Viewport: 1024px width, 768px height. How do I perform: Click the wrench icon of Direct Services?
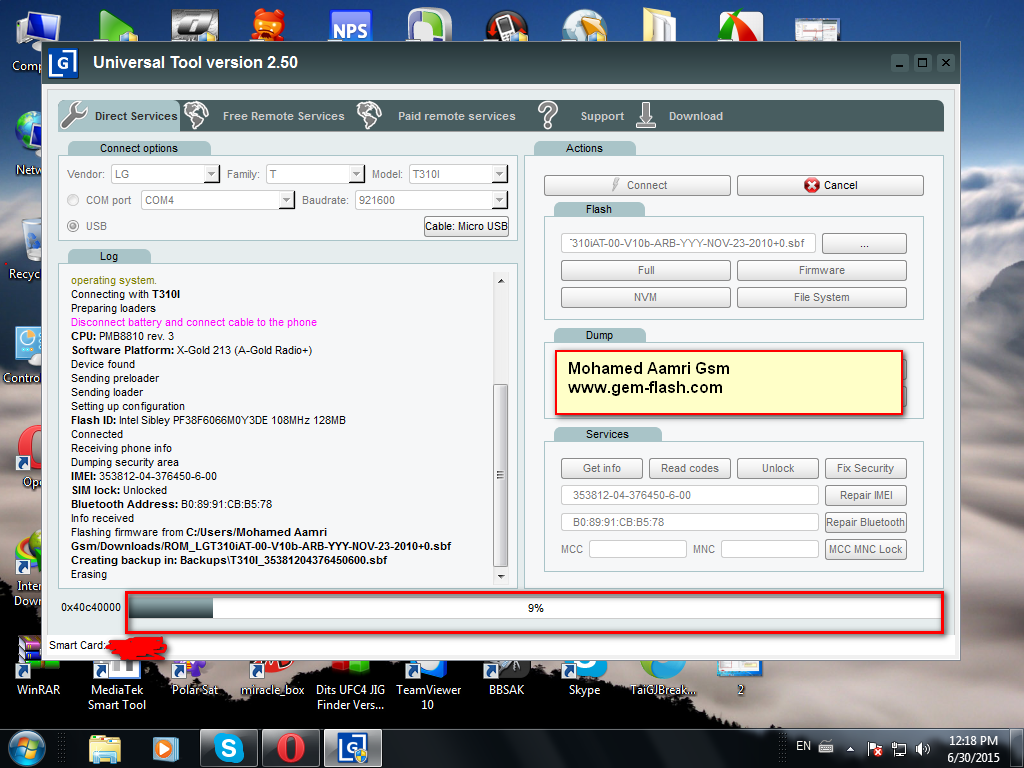pos(74,116)
